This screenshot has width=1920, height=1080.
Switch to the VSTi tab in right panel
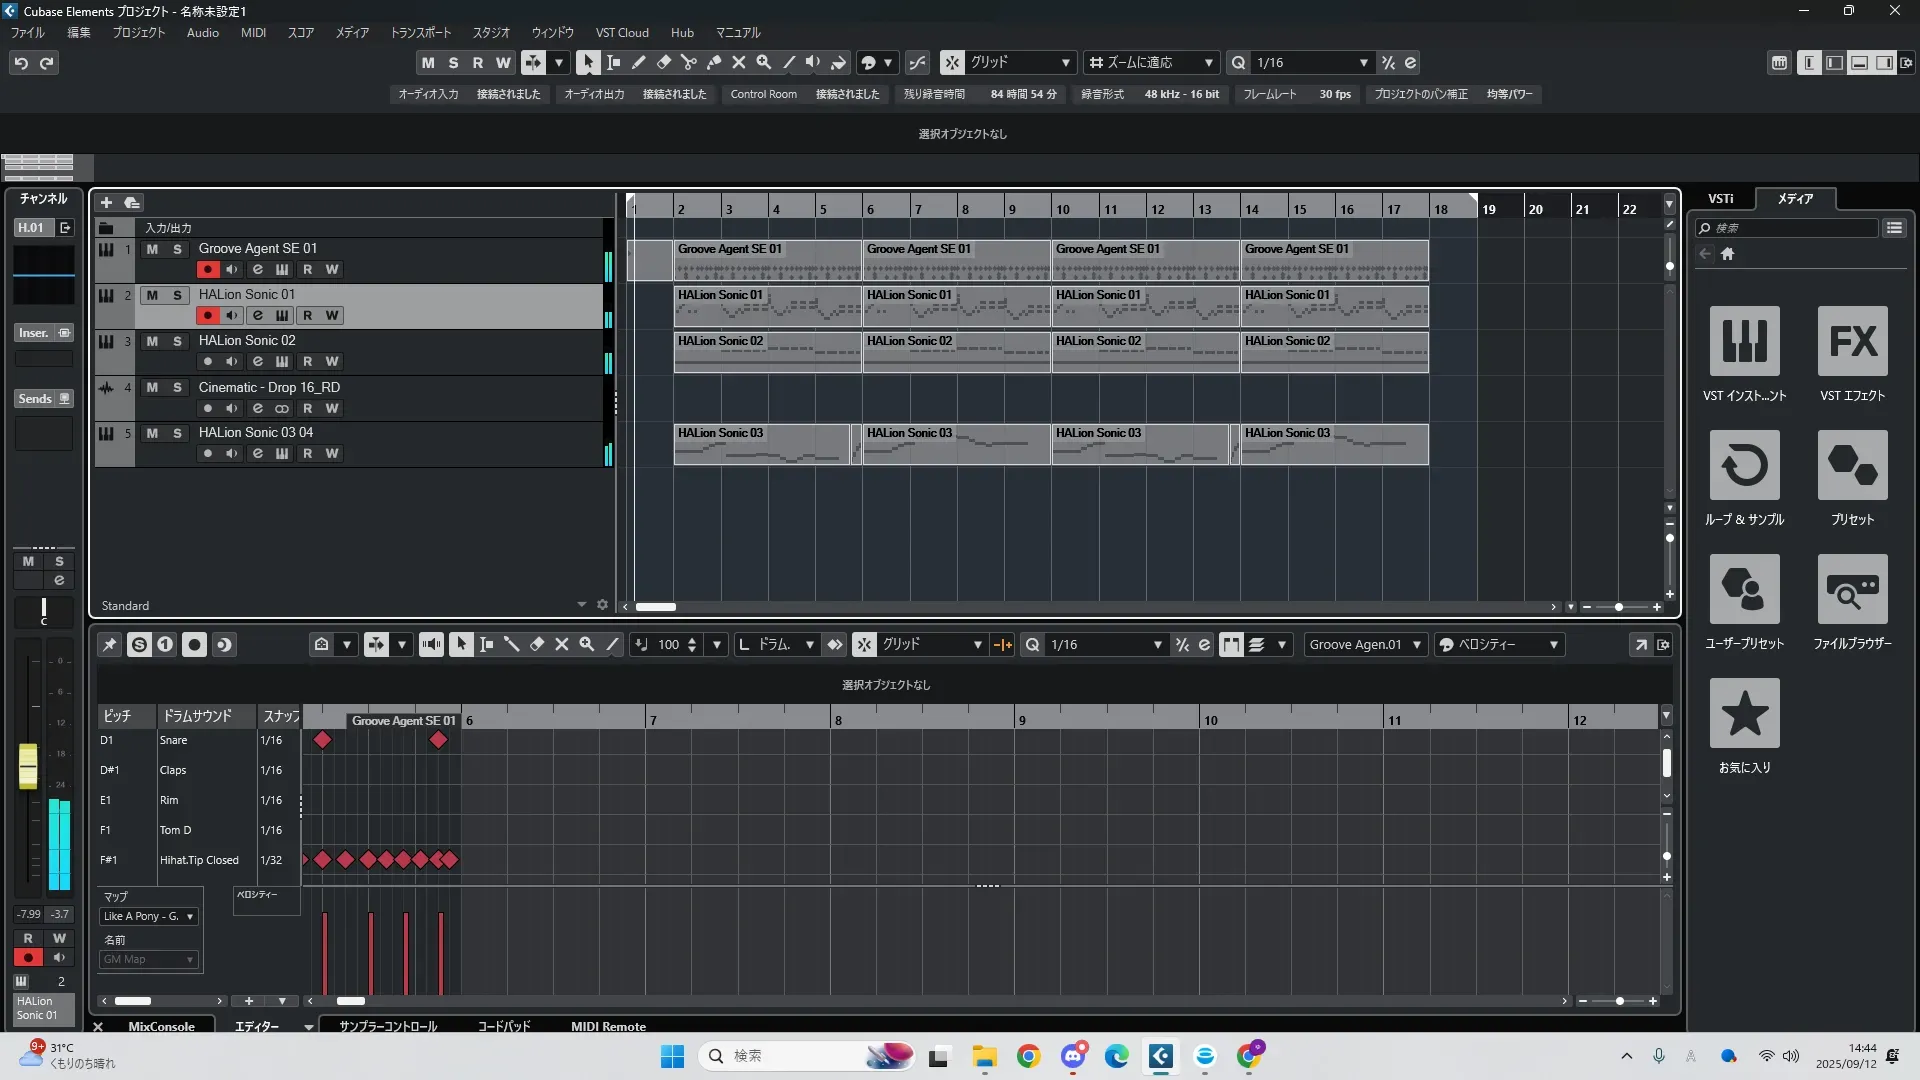click(x=1720, y=198)
